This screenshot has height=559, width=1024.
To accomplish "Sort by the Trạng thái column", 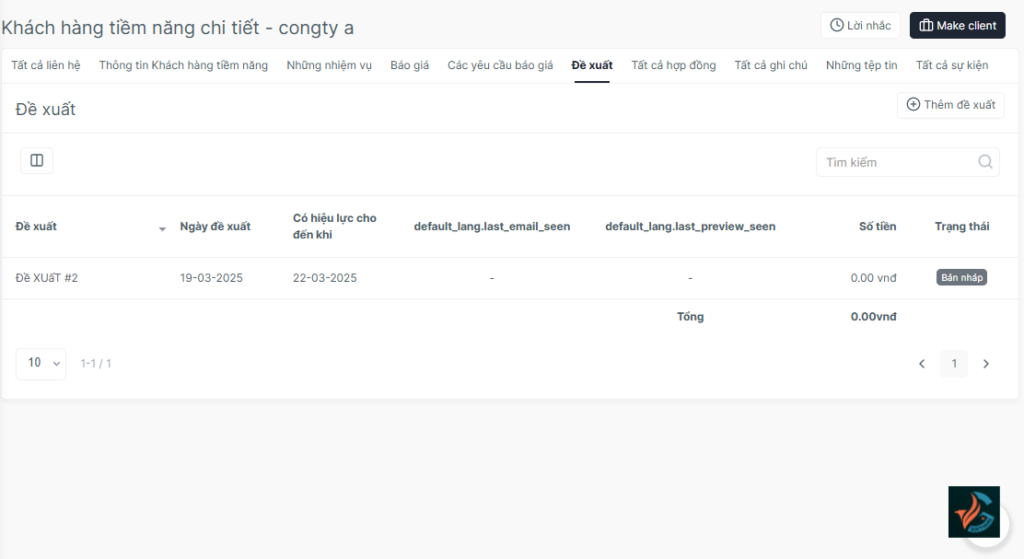I will coord(962,227).
